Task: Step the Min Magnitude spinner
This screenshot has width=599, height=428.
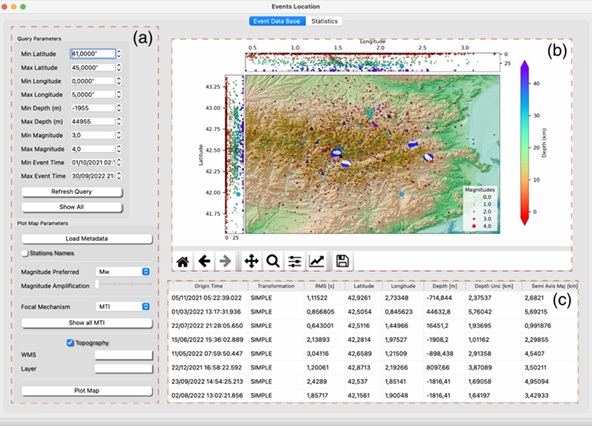Action: tap(119, 135)
